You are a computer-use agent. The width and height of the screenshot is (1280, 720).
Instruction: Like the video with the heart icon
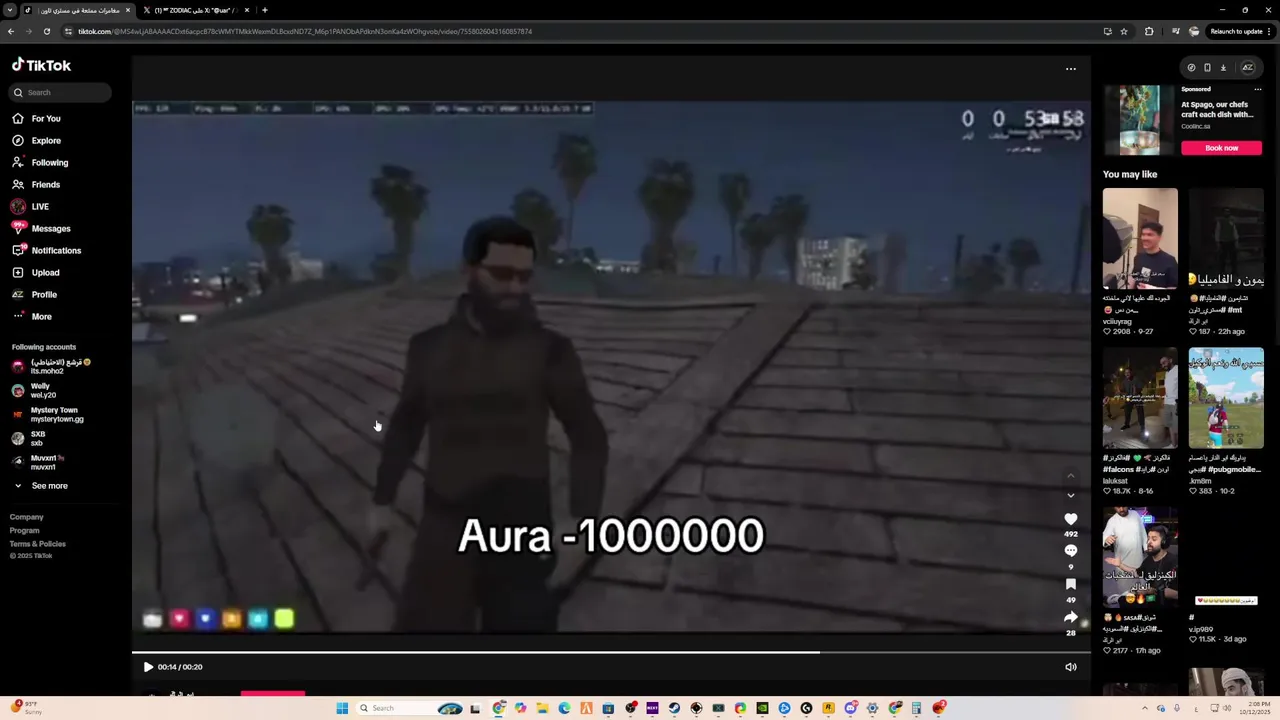tap(1071, 519)
